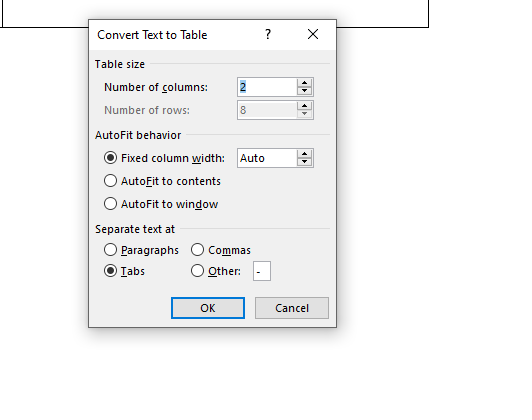532x420 pixels.
Task: Click the dialog title bar text
Action: coord(152,35)
